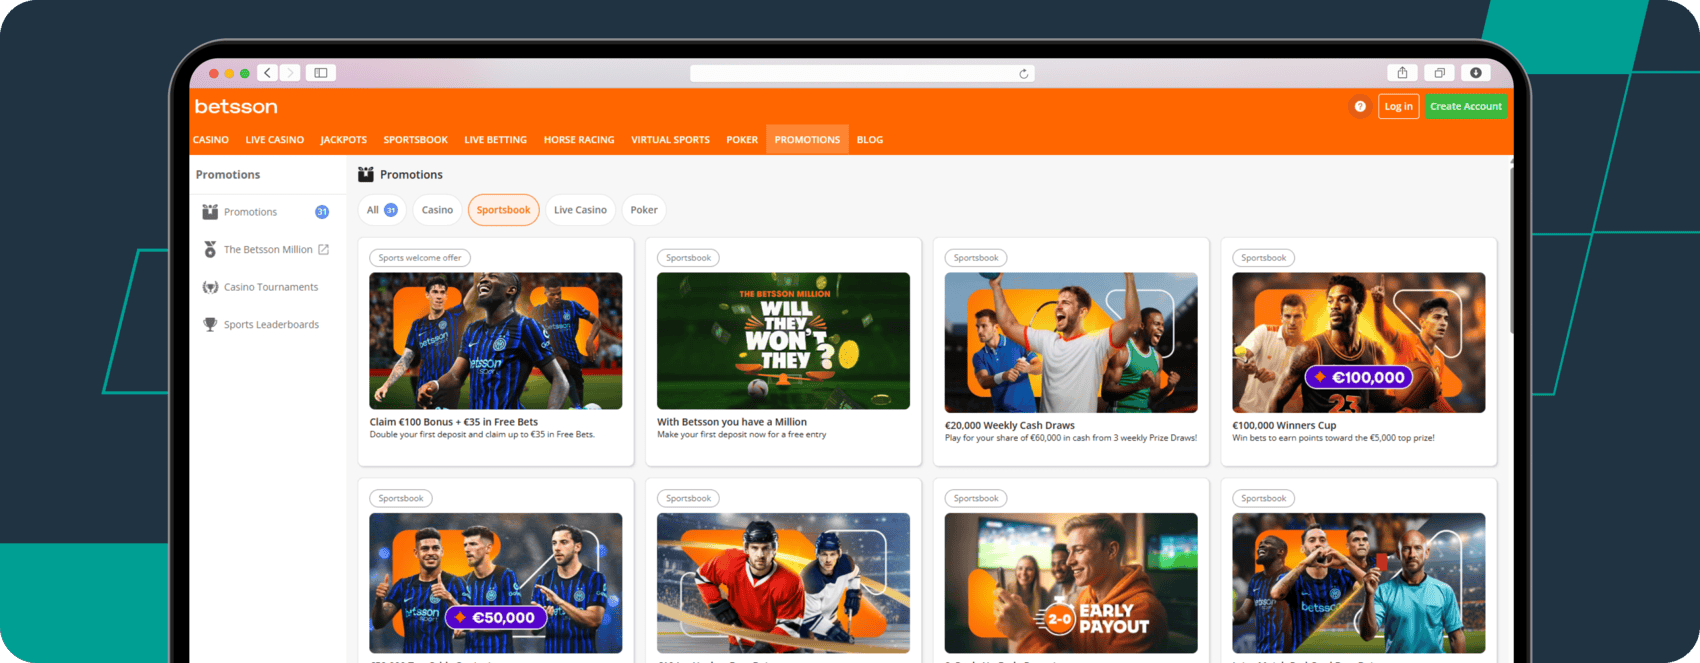Click 'Make your first deposit now' description

(x=742, y=435)
